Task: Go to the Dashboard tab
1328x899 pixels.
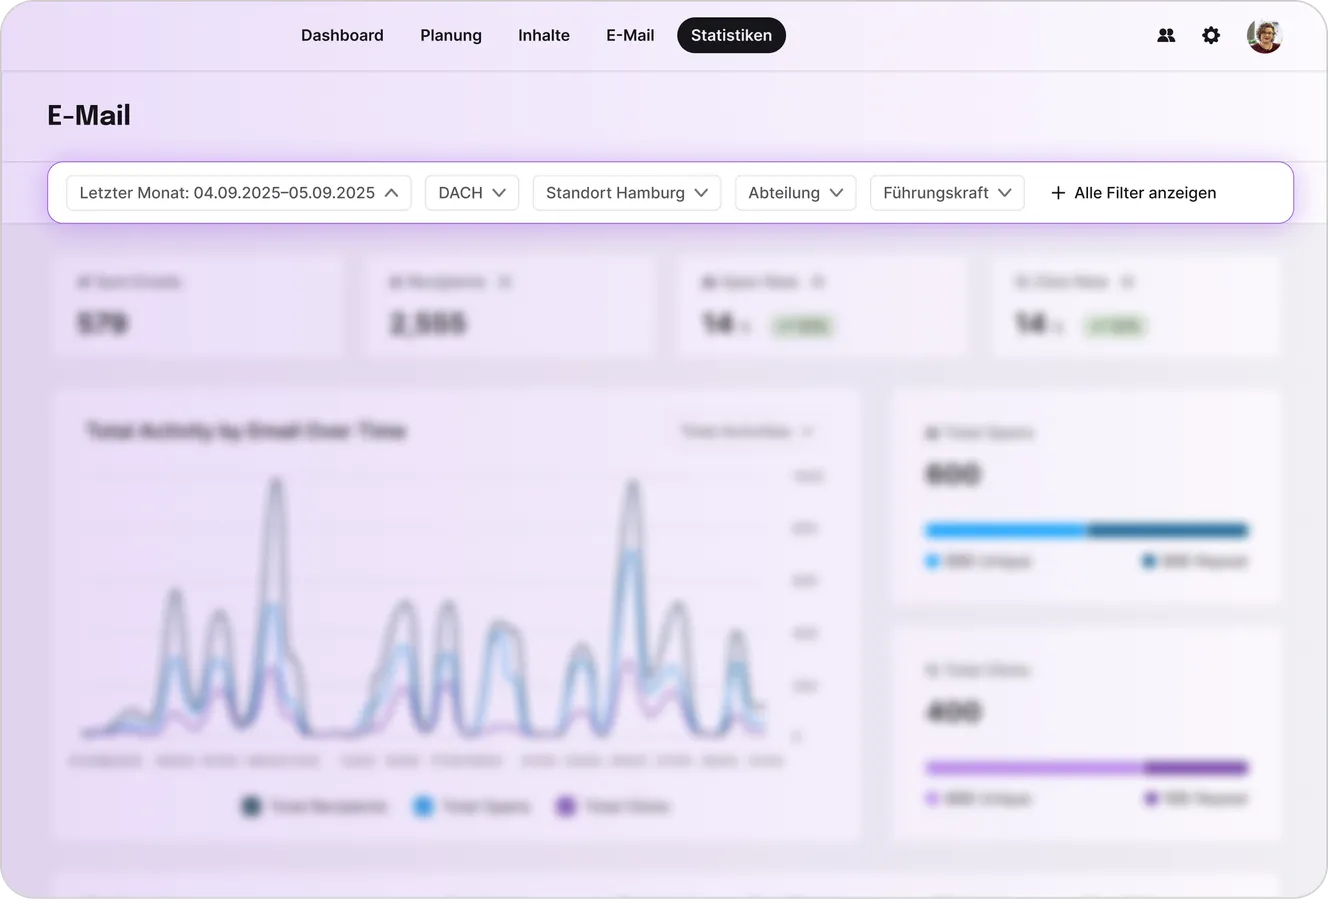Action: [x=342, y=35]
